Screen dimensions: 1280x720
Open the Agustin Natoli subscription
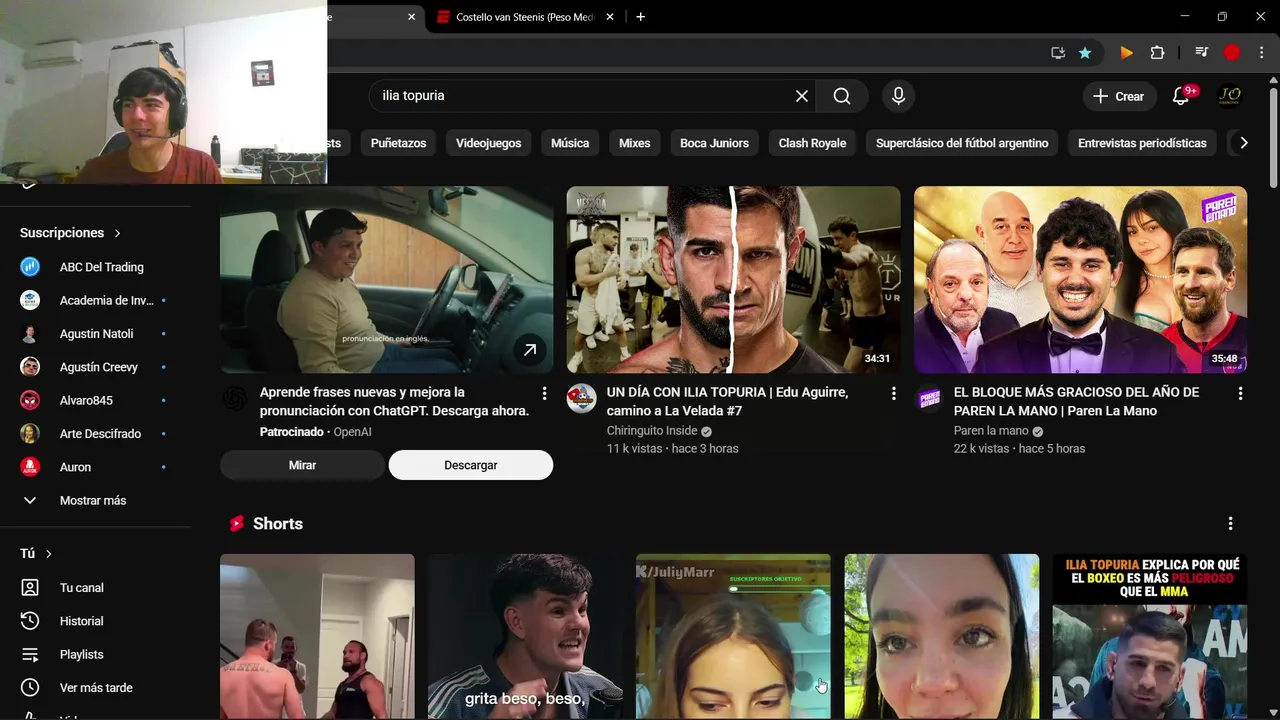tap(95, 334)
